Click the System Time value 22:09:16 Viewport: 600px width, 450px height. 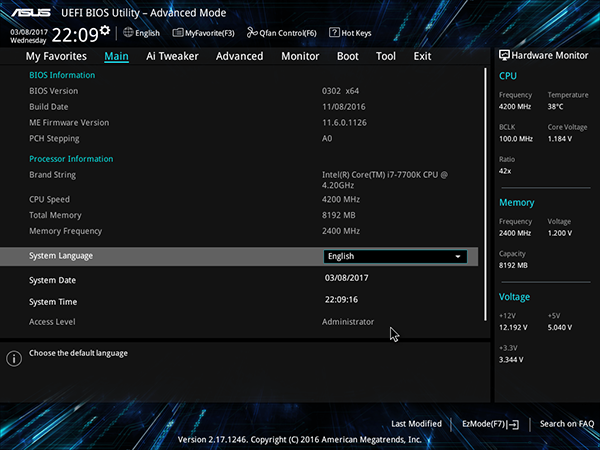[341, 300]
